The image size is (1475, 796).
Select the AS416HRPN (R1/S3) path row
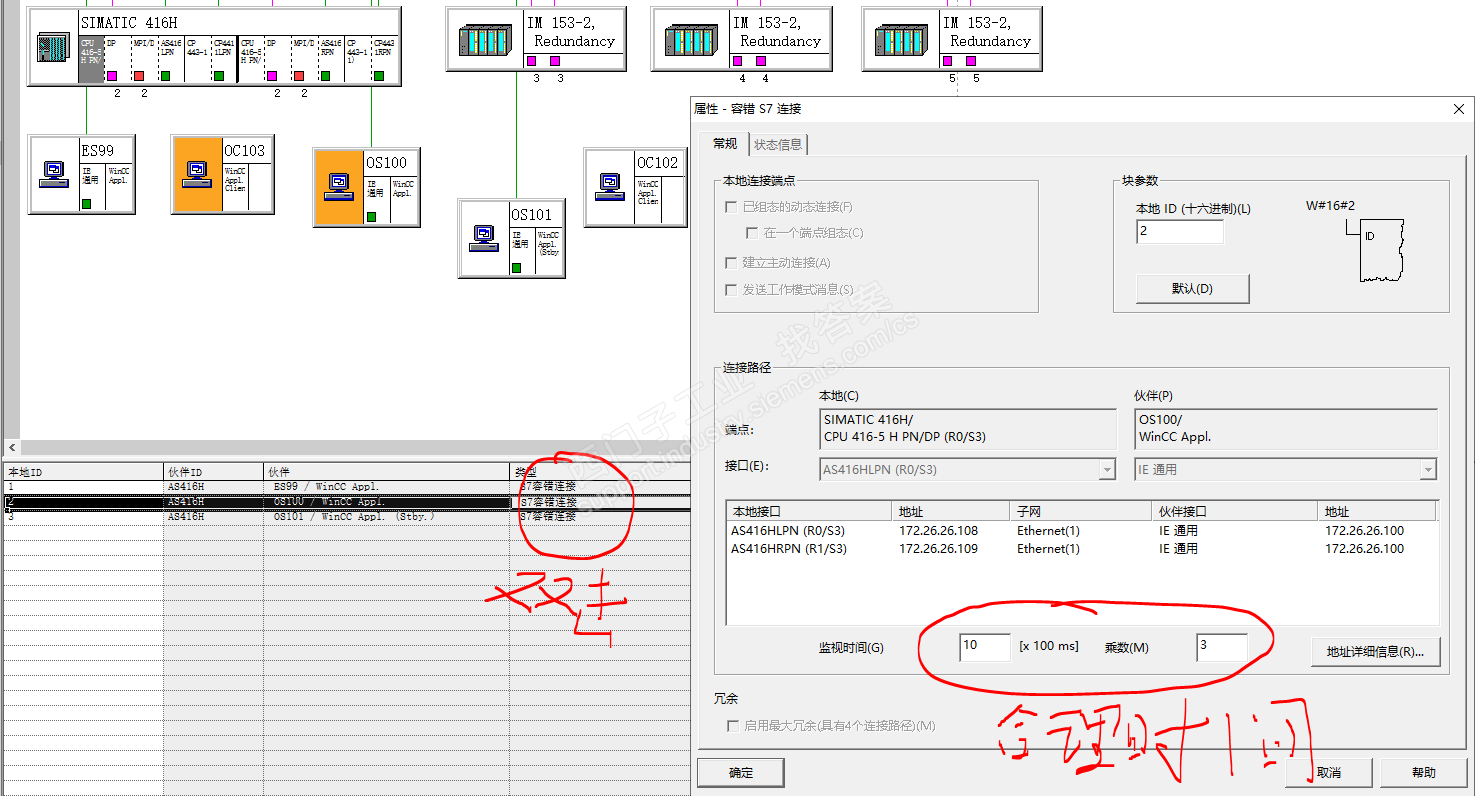click(1082, 549)
